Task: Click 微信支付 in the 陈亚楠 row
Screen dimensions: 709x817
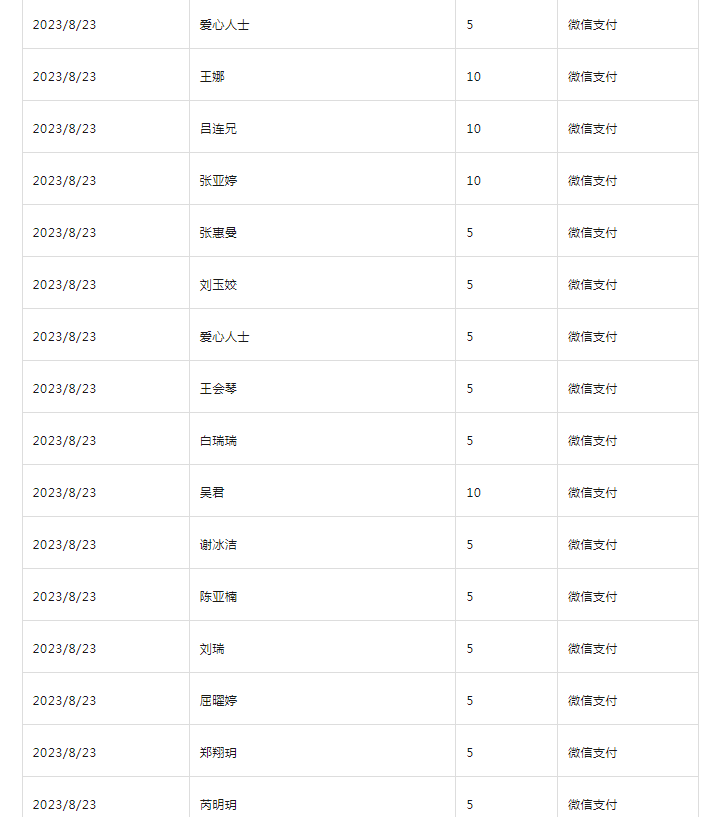Action: [592, 597]
